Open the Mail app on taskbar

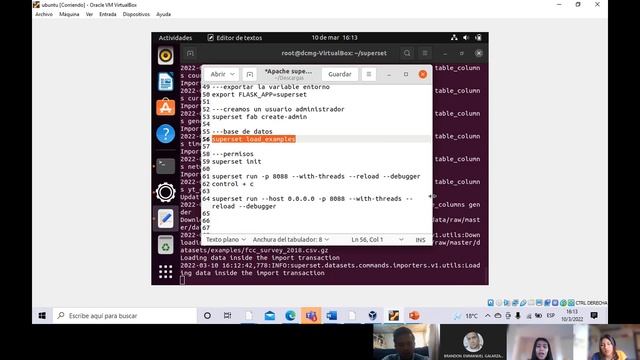[x=269, y=316]
